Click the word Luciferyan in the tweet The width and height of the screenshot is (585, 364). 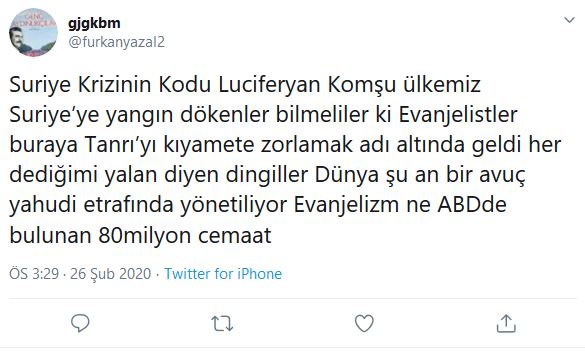tap(269, 85)
